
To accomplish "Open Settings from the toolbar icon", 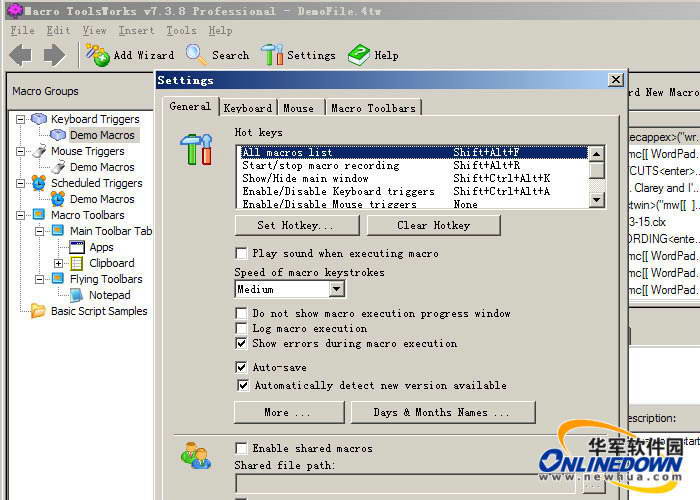I will tap(272, 55).
